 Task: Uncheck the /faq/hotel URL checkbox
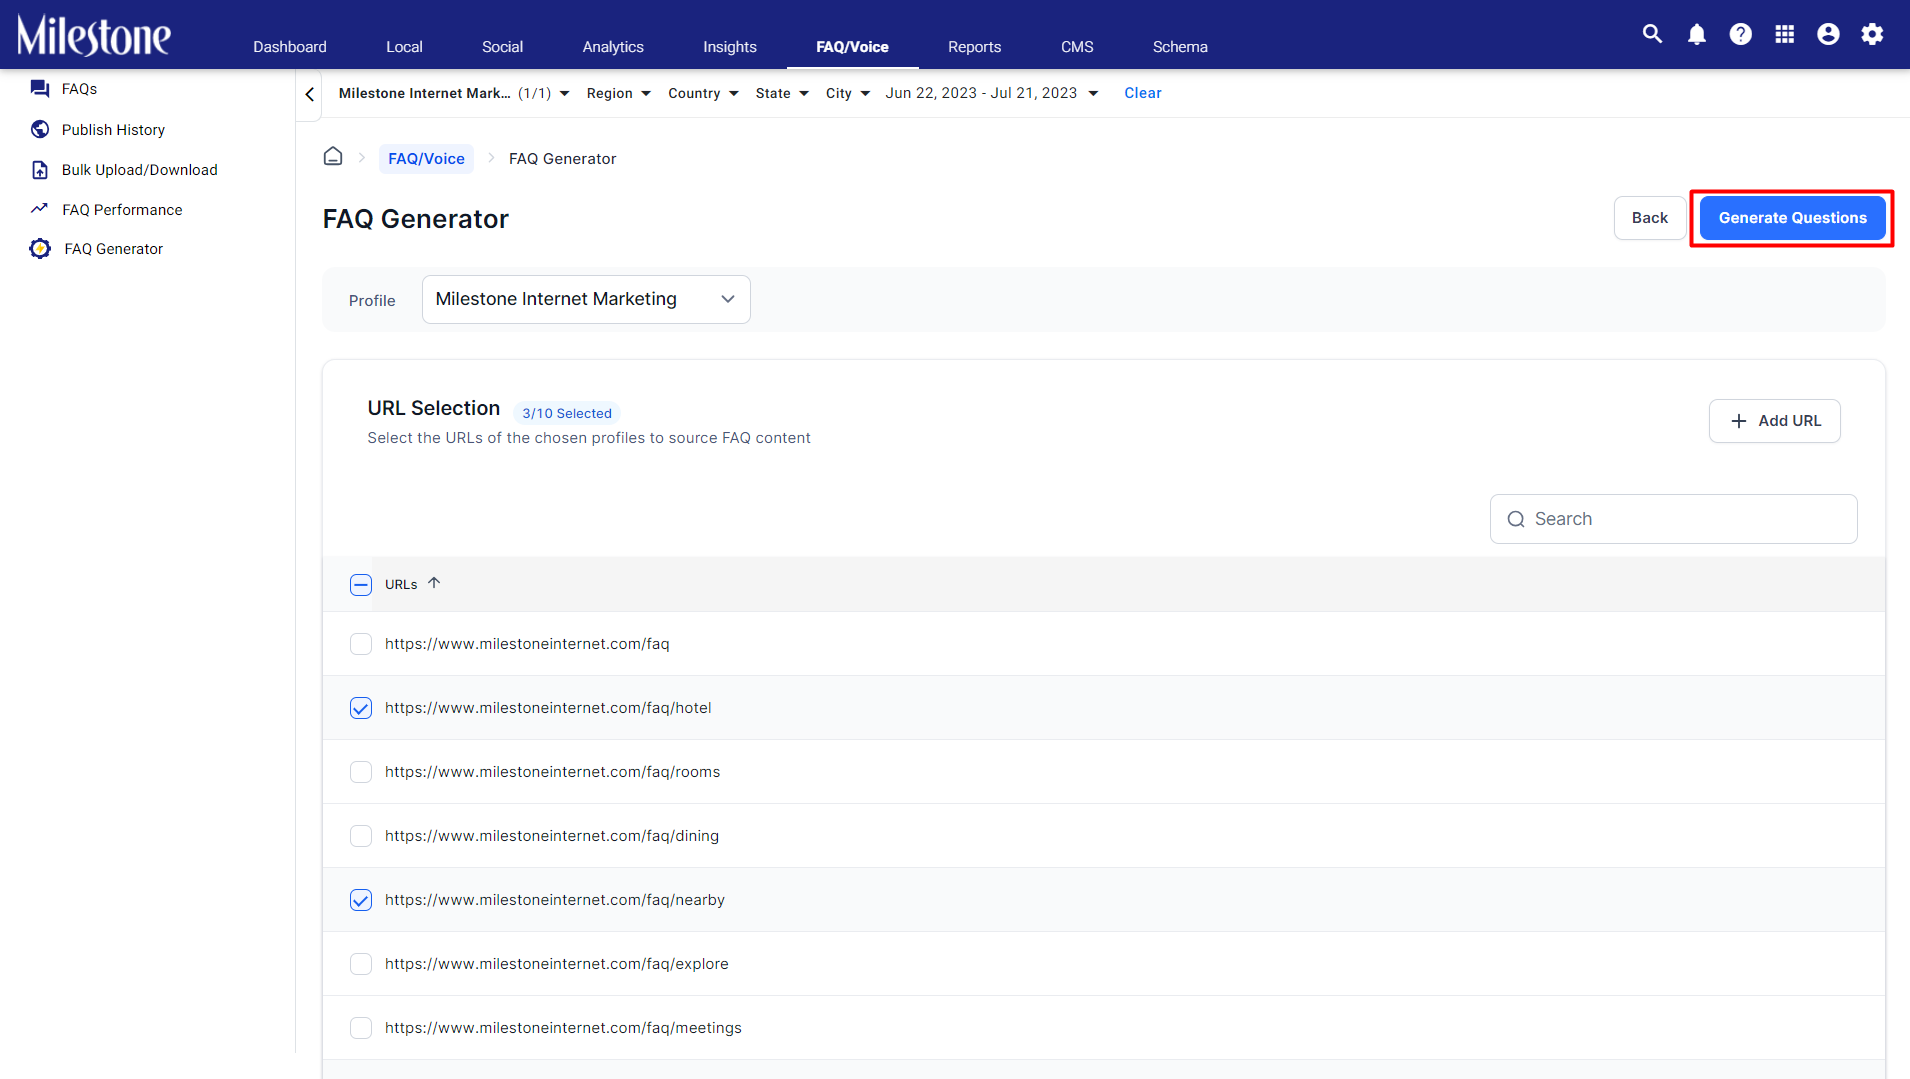(x=361, y=708)
